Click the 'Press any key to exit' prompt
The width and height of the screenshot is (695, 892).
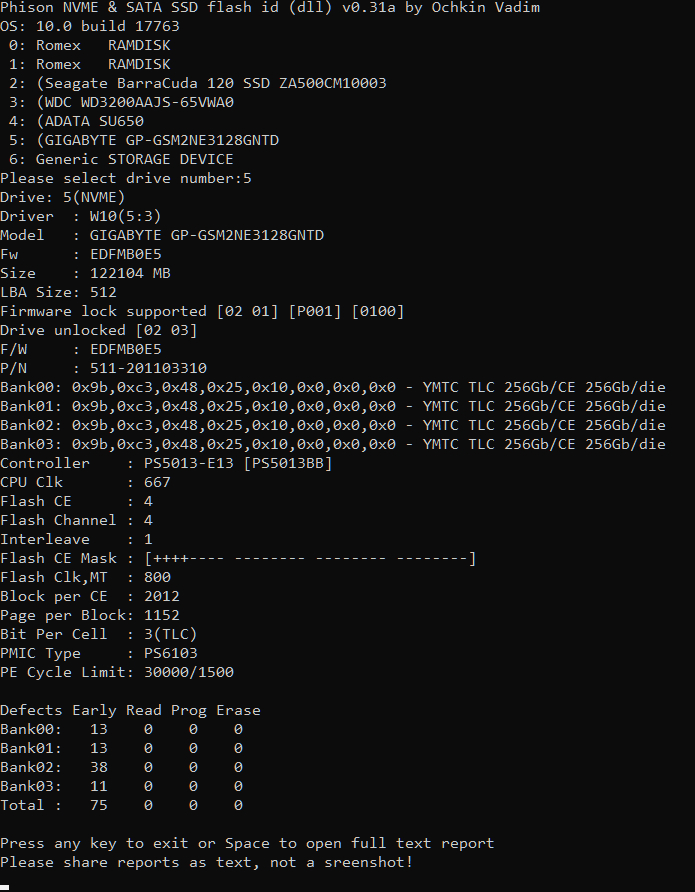pos(247,843)
